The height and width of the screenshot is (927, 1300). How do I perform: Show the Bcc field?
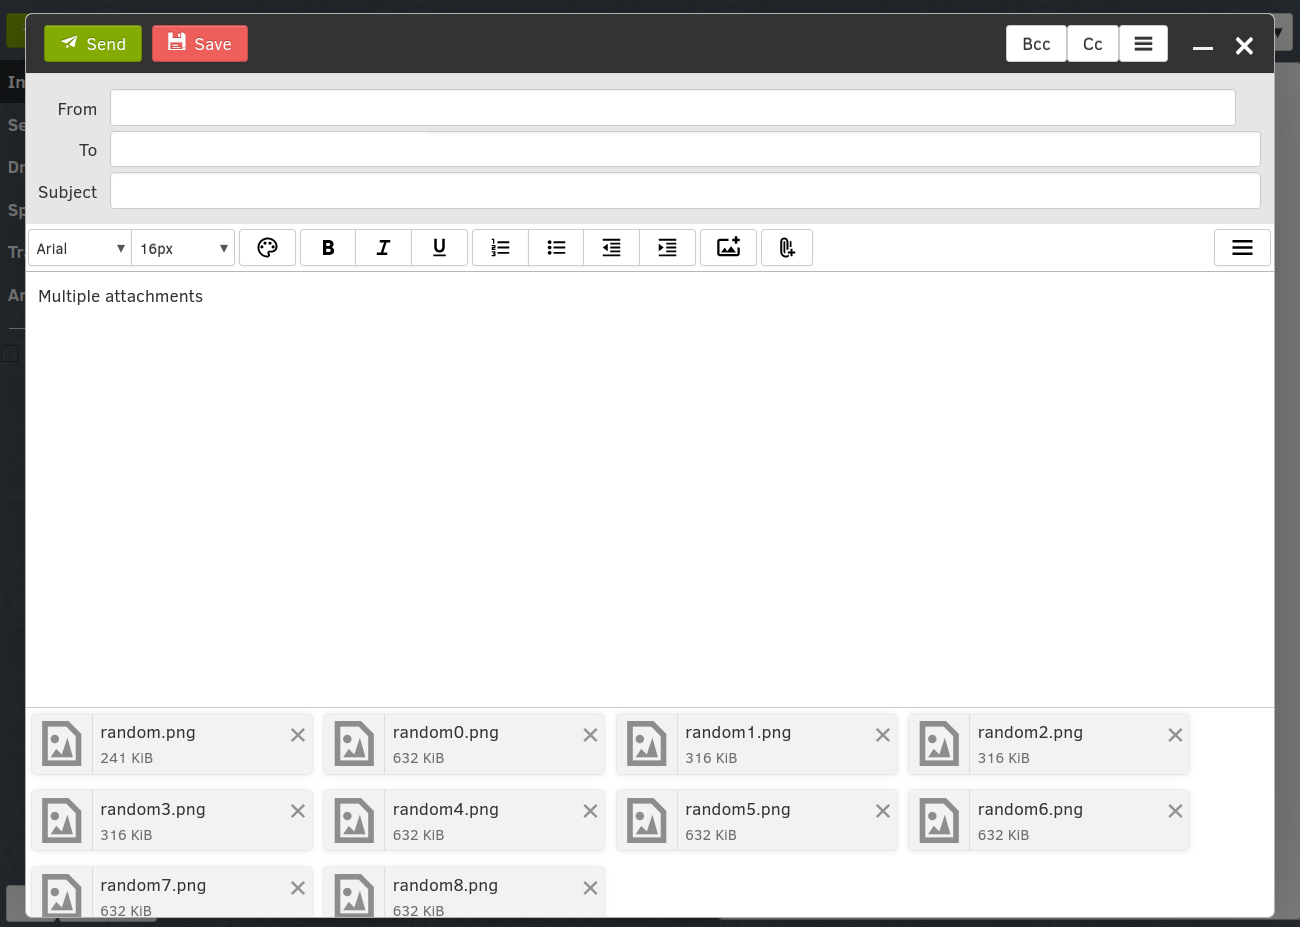1036,44
